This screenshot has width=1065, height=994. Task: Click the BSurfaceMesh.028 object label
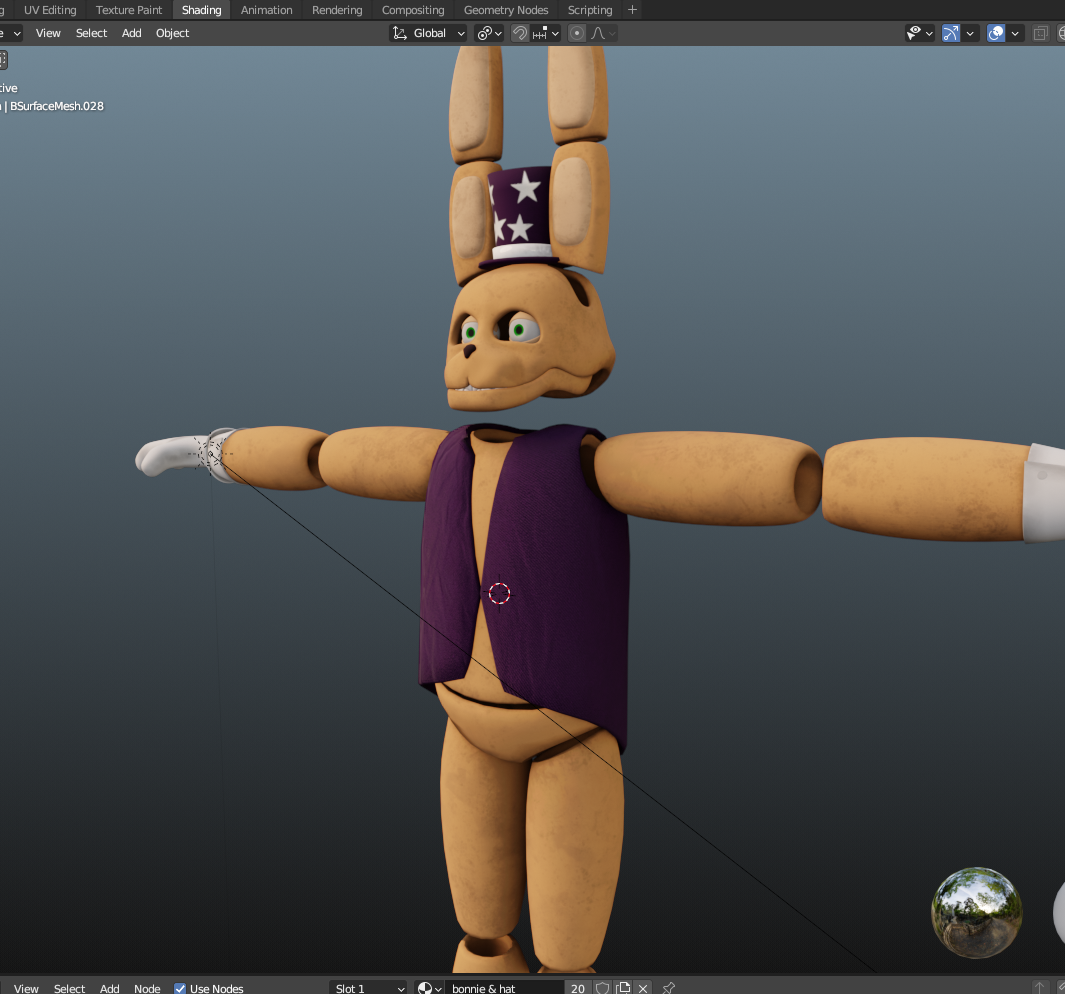click(56, 106)
